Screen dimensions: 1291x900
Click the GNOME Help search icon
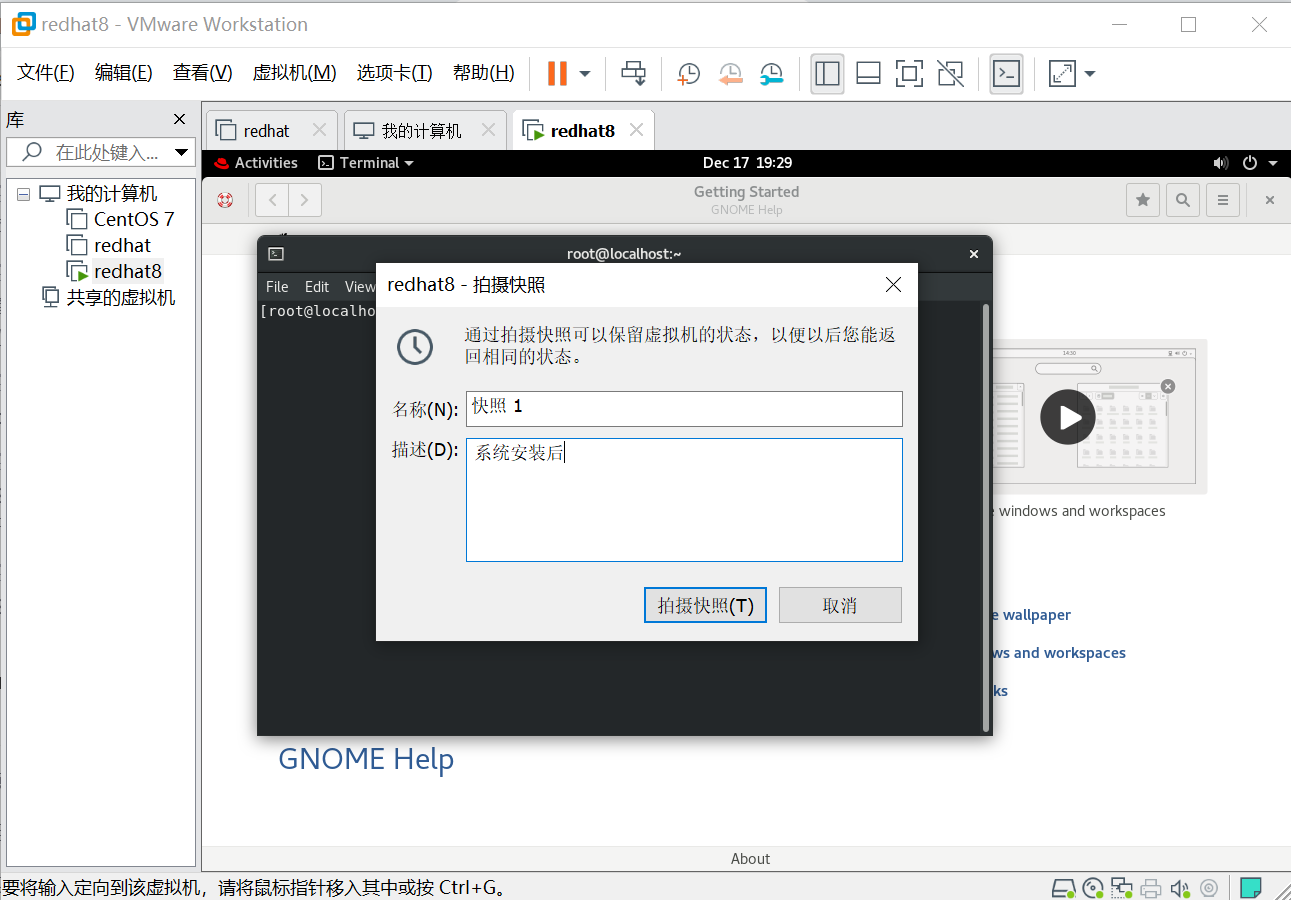1183,200
